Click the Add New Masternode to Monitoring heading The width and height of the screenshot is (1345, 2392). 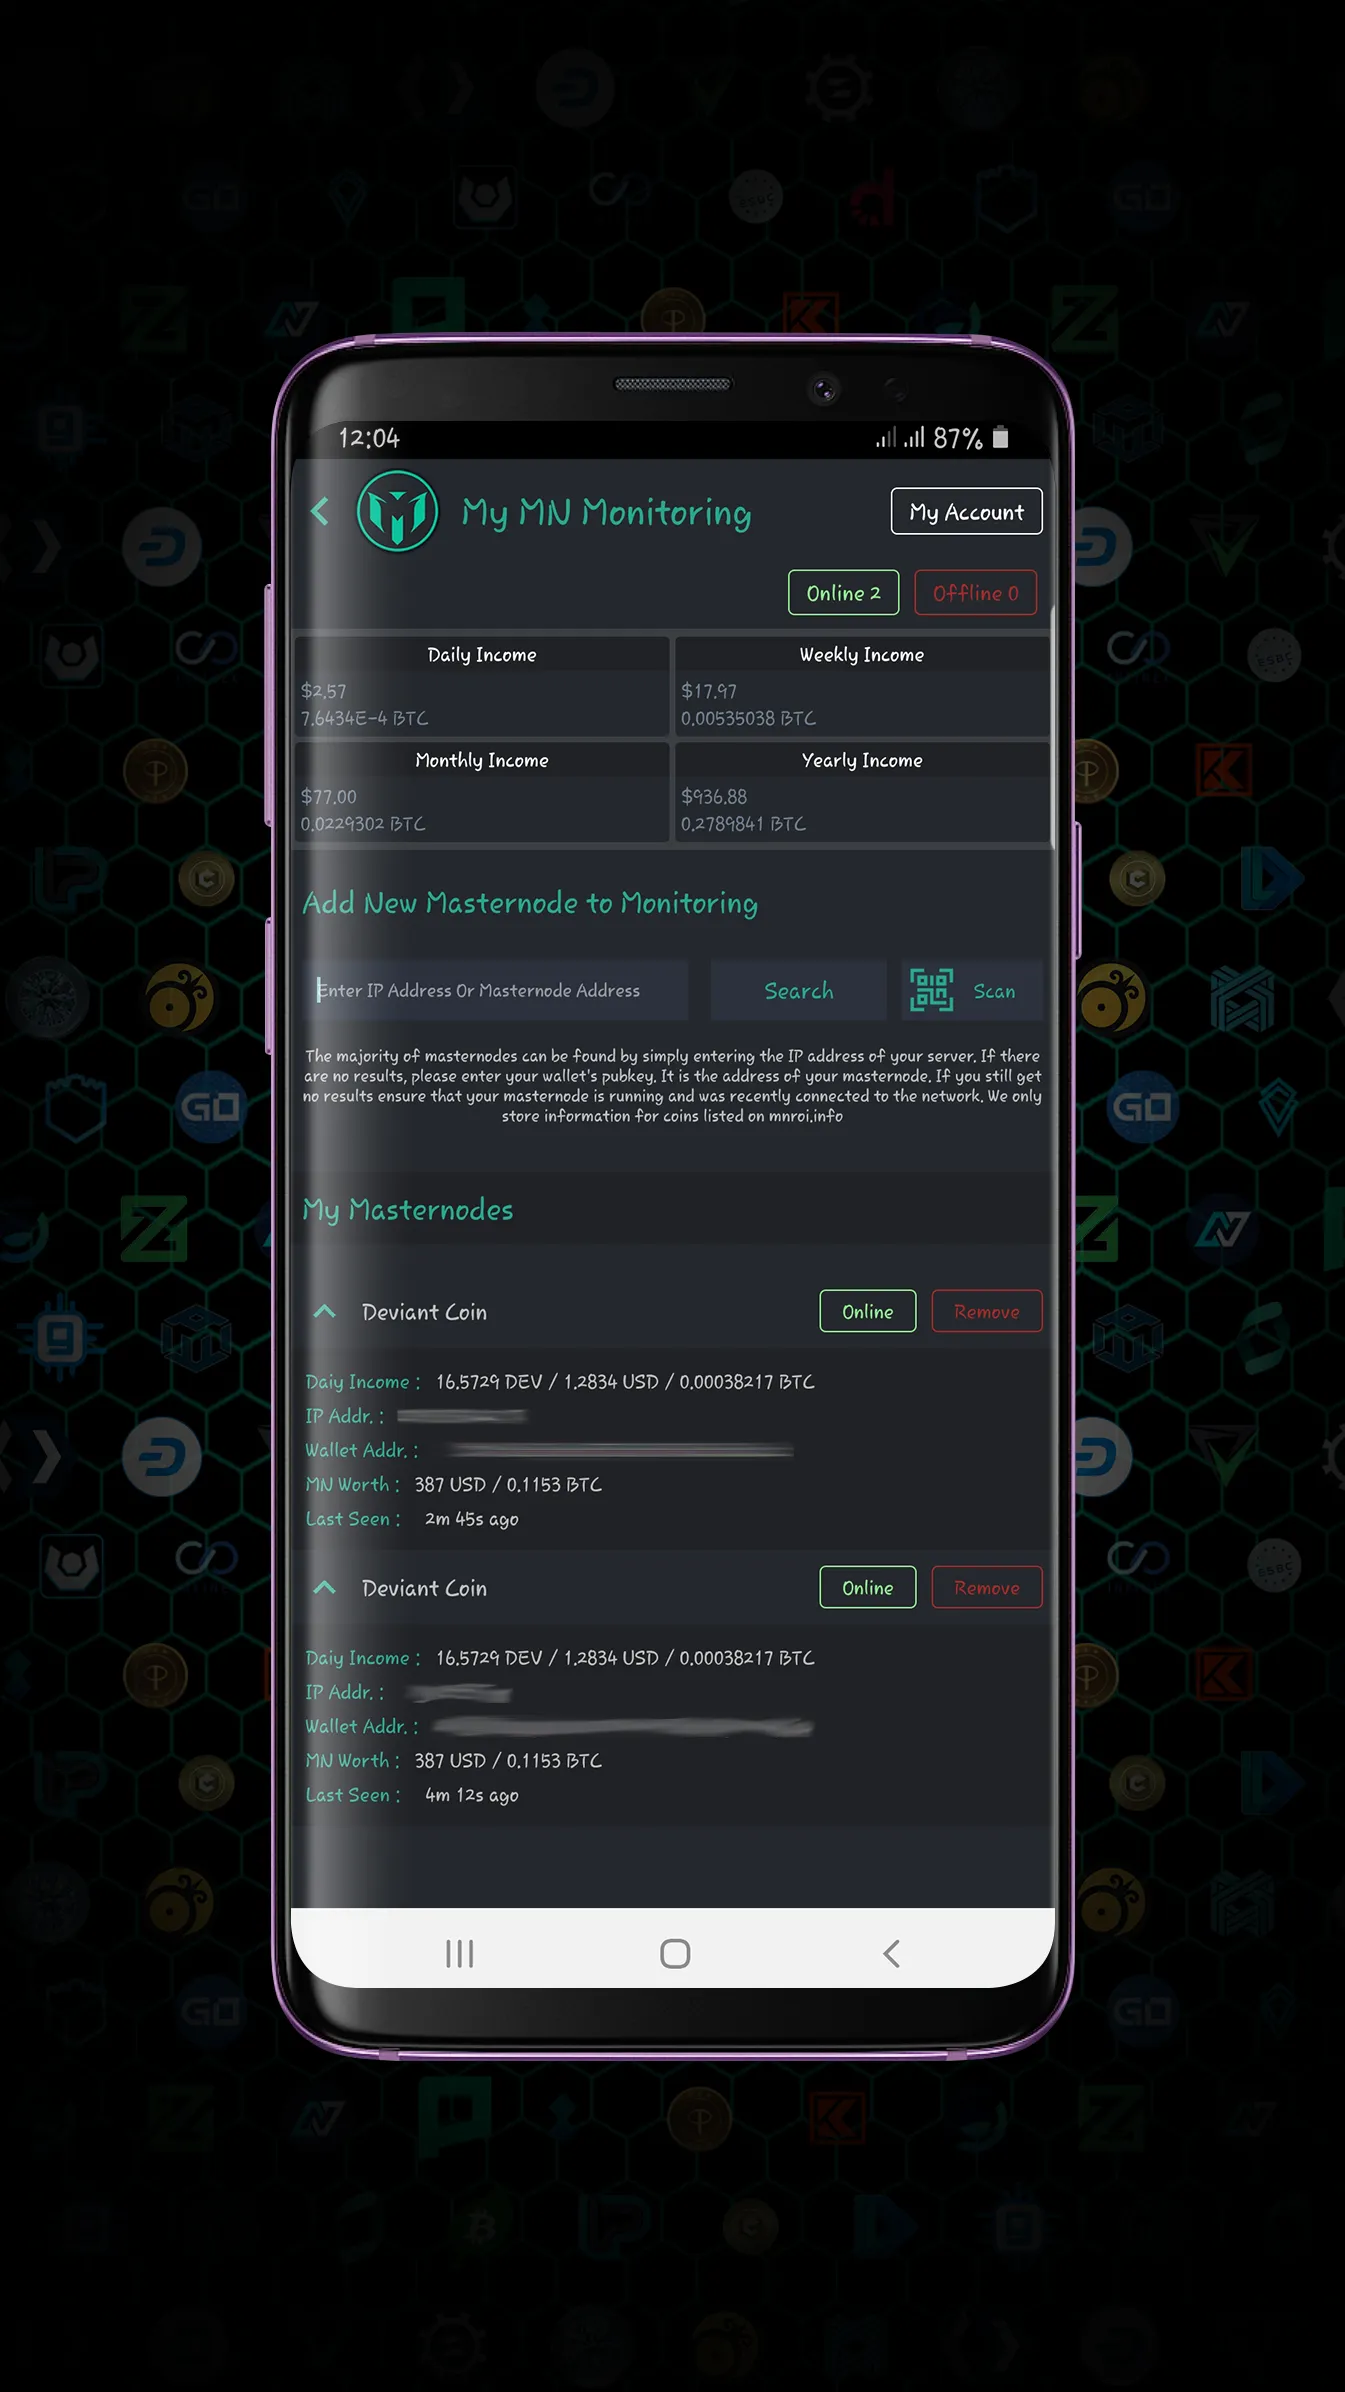(x=530, y=904)
